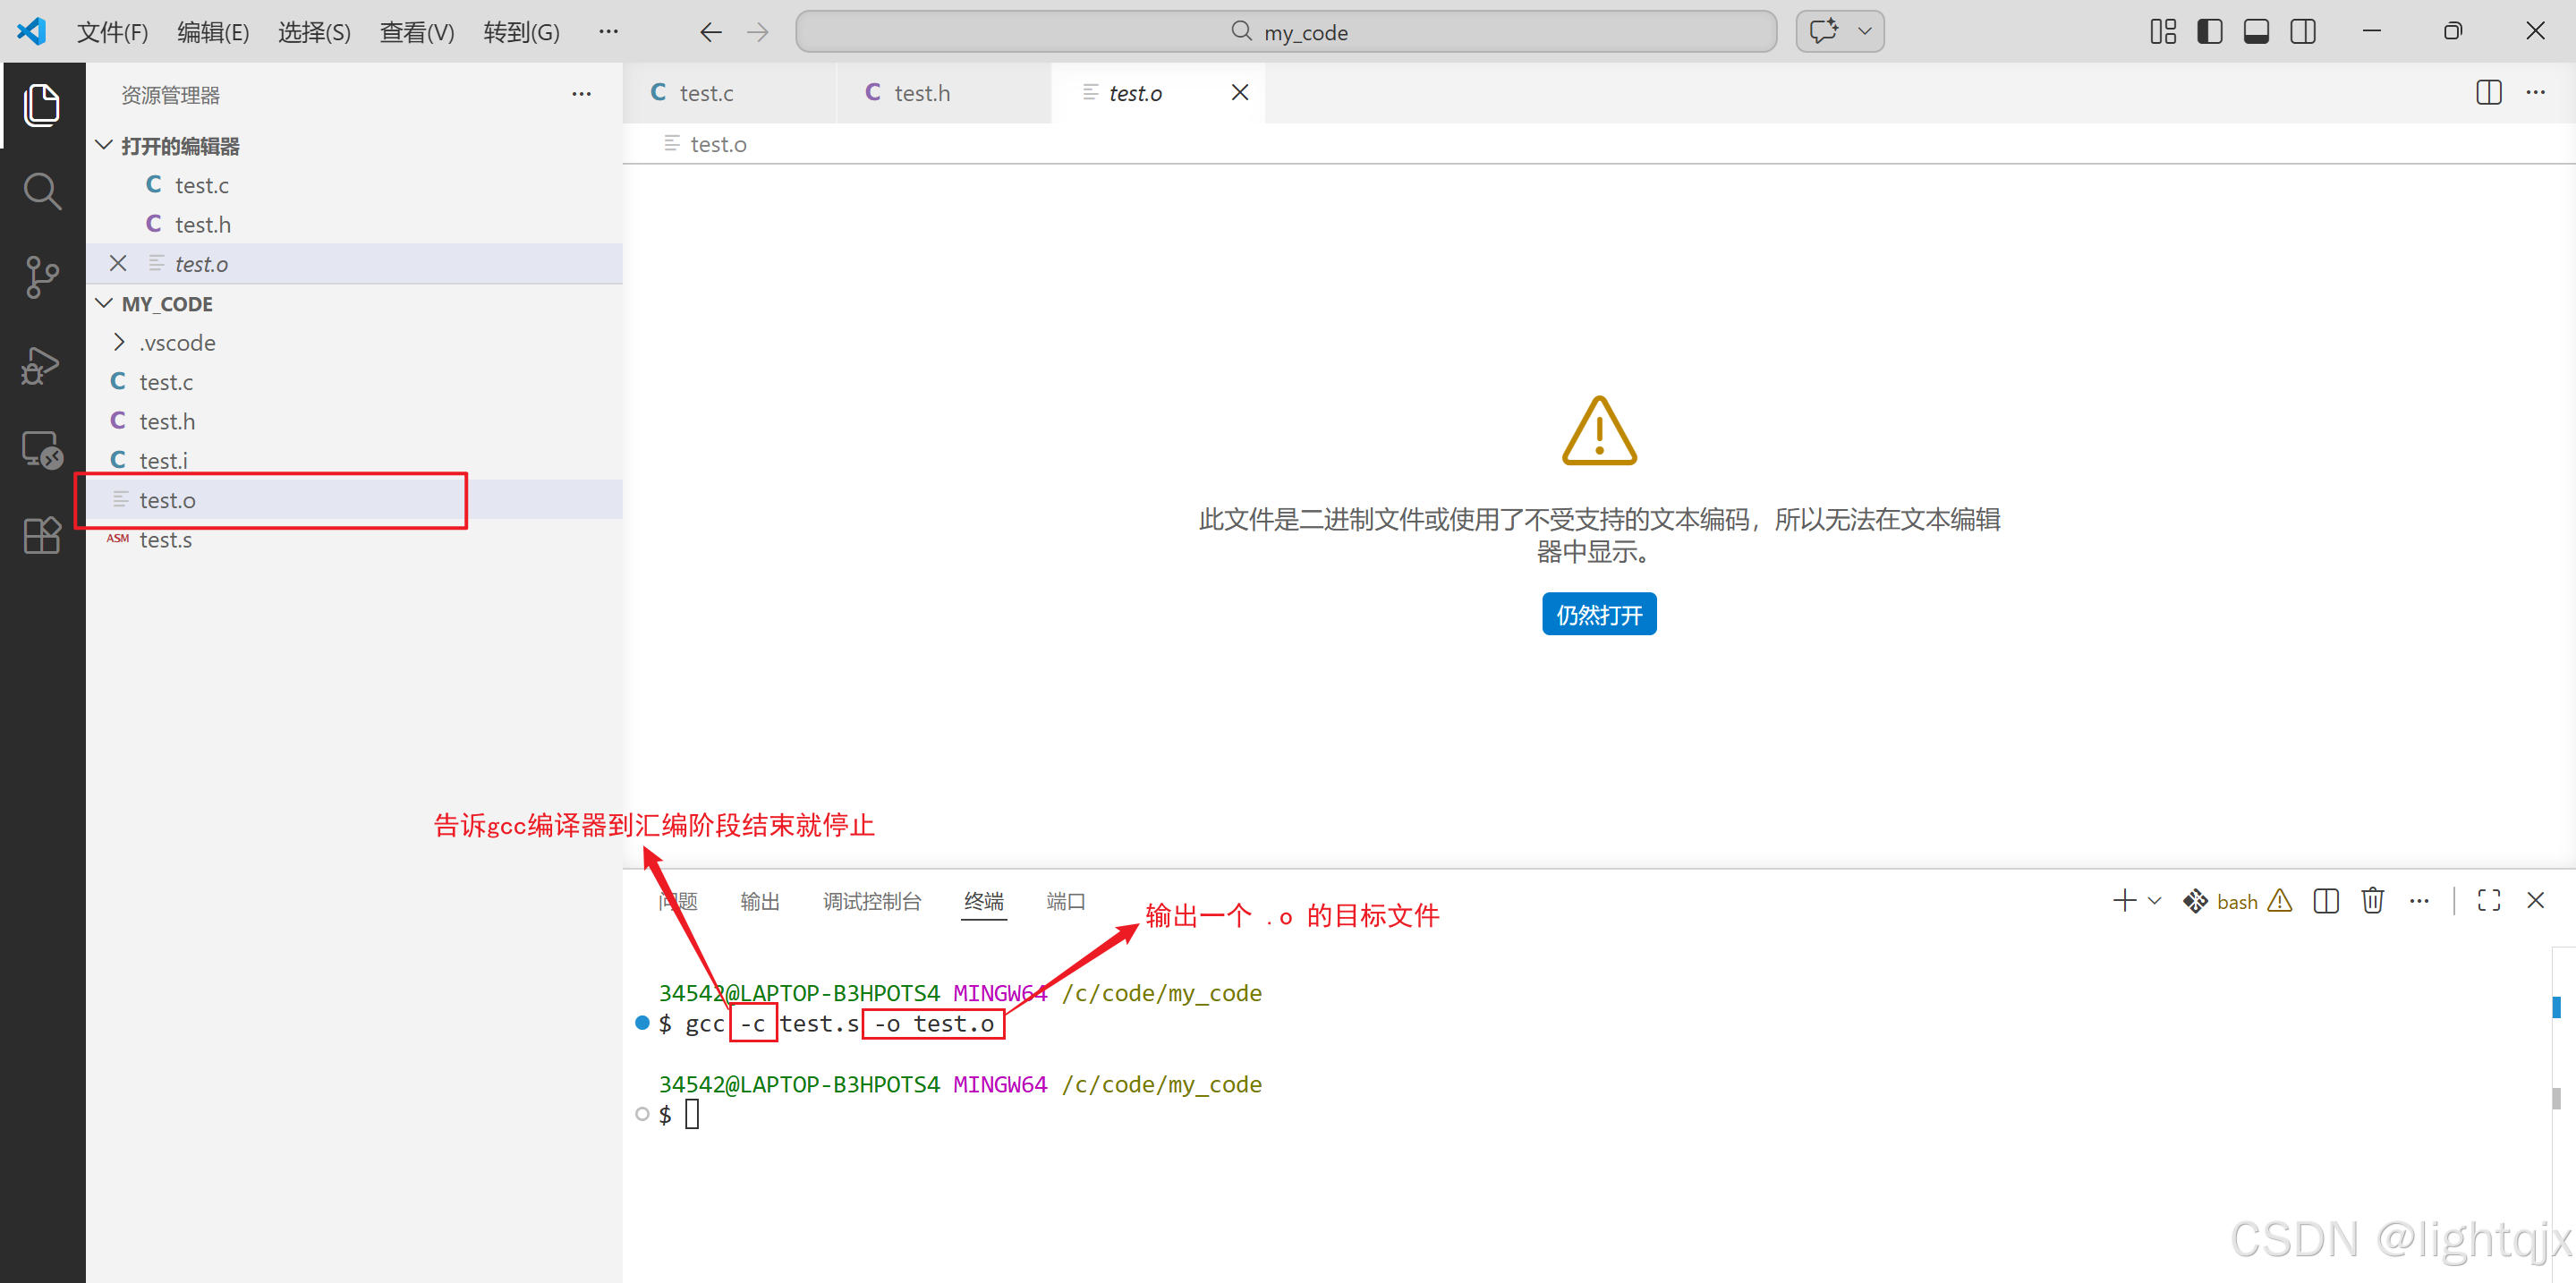Close the test.o editor tab
This screenshot has width=2576, height=1283.
click(x=1240, y=92)
